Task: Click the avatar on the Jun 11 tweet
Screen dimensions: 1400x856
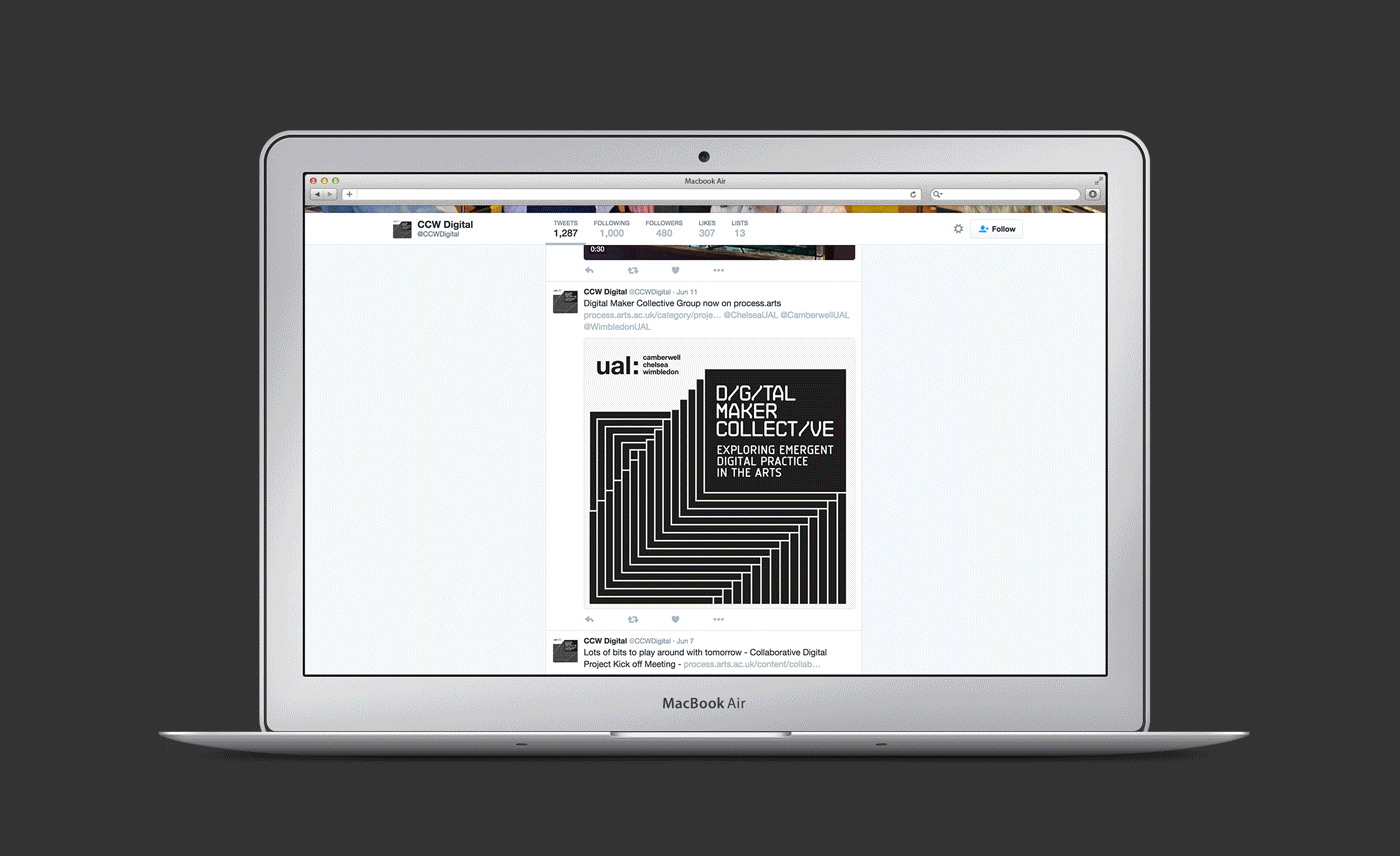Action: coord(565,301)
